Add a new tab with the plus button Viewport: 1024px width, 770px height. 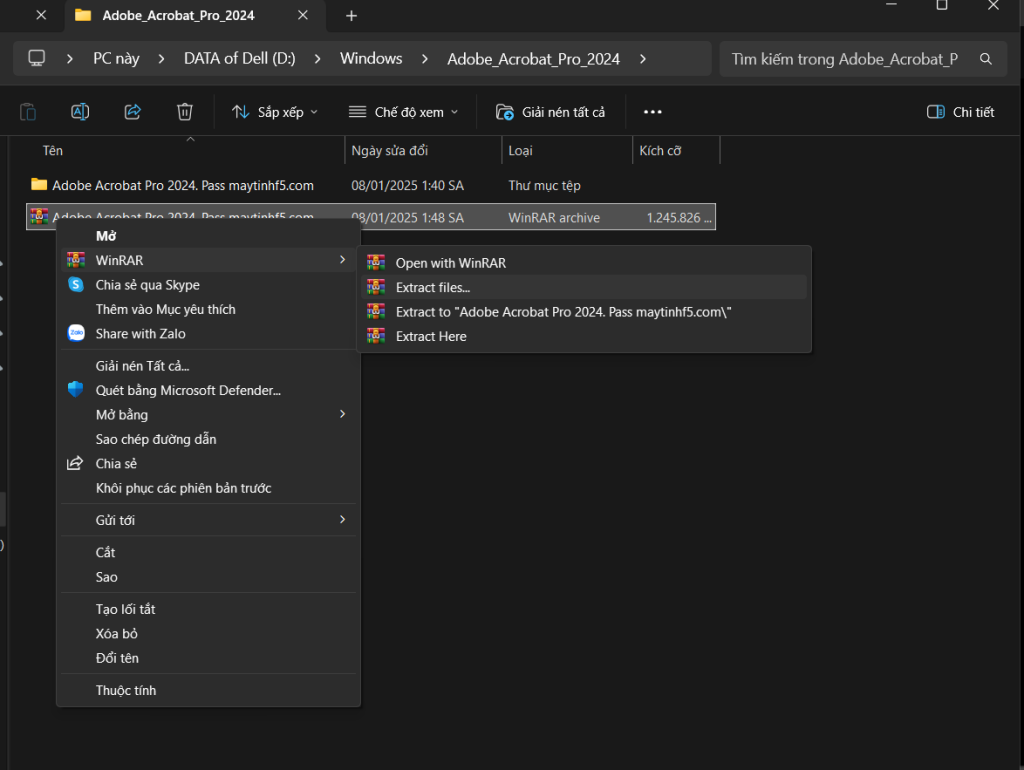point(351,16)
